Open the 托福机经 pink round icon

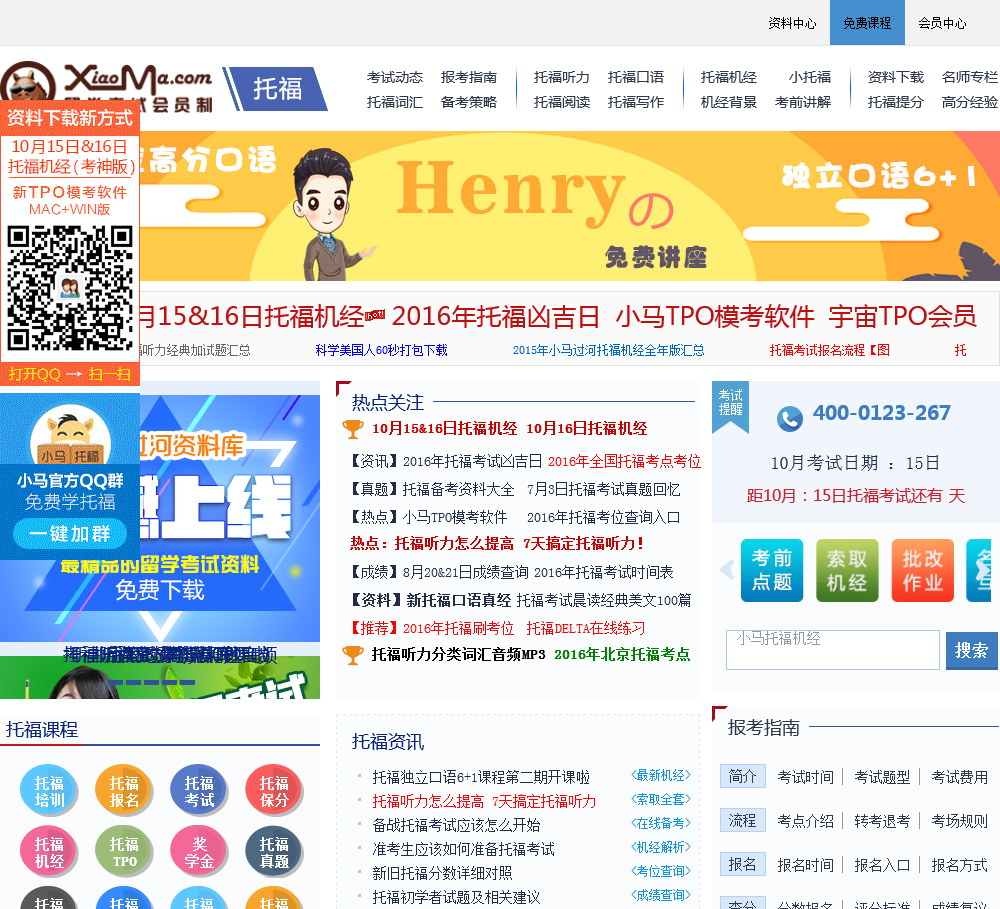(49, 852)
